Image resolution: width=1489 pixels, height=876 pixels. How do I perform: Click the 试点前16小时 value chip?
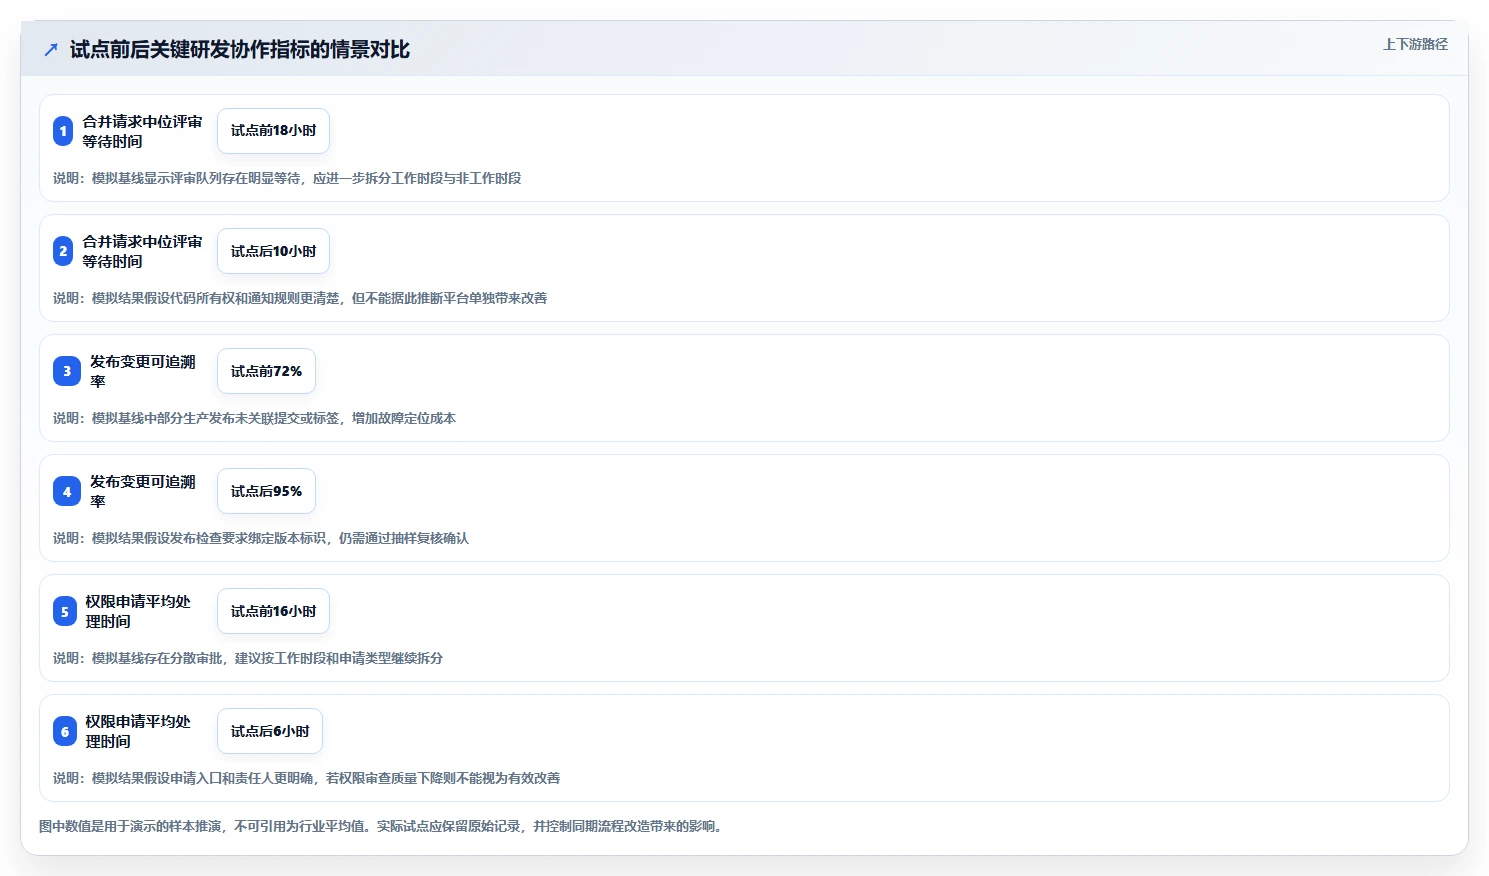point(273,611)
